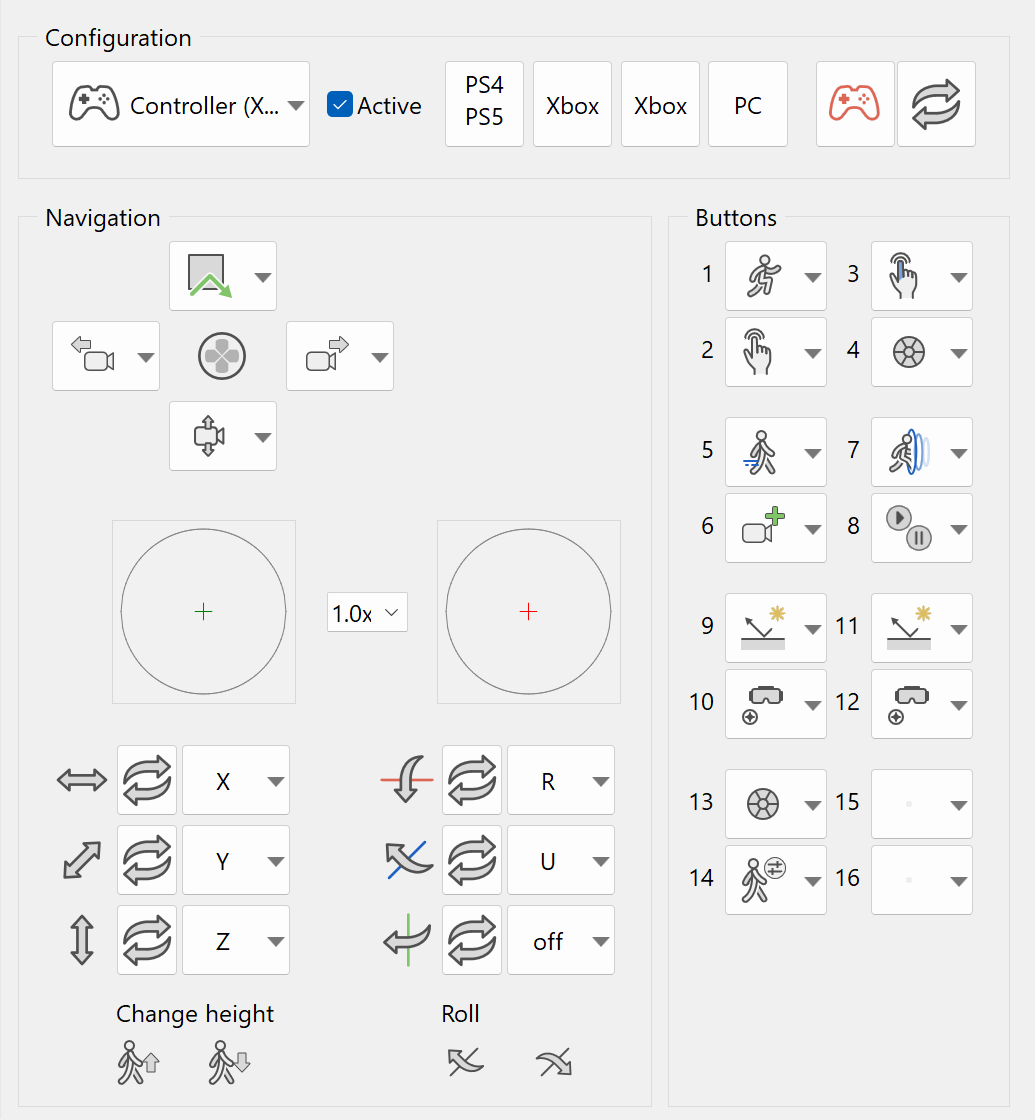Click the VR headset icon on button 10
The image size is (1035, 1120).
pyautogui.click(x=765, y=703)
